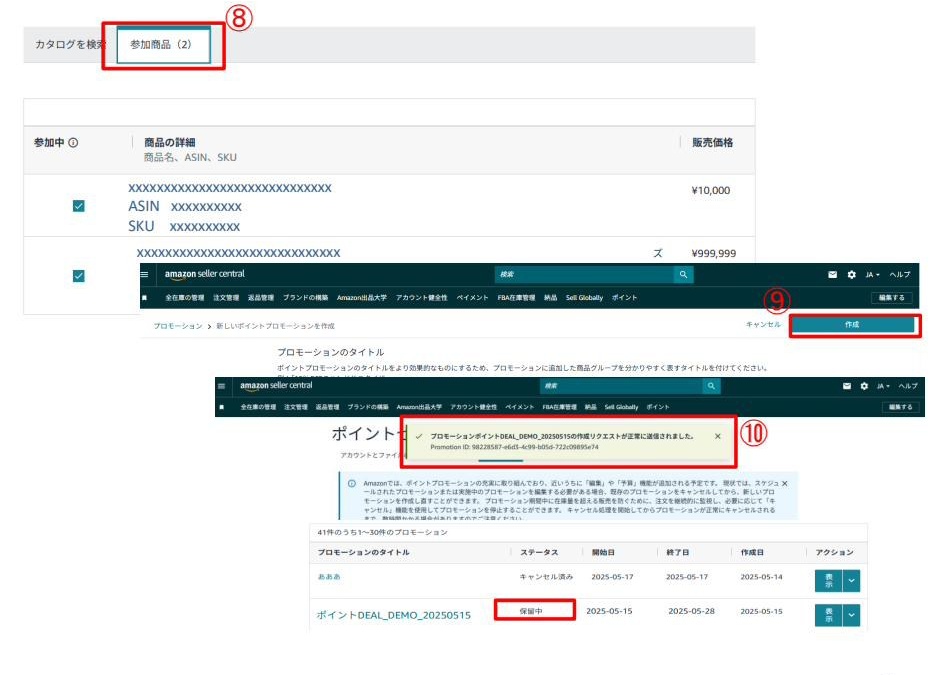Click first product's SKU xxxxxxxxxx line

tap(184, 226)
